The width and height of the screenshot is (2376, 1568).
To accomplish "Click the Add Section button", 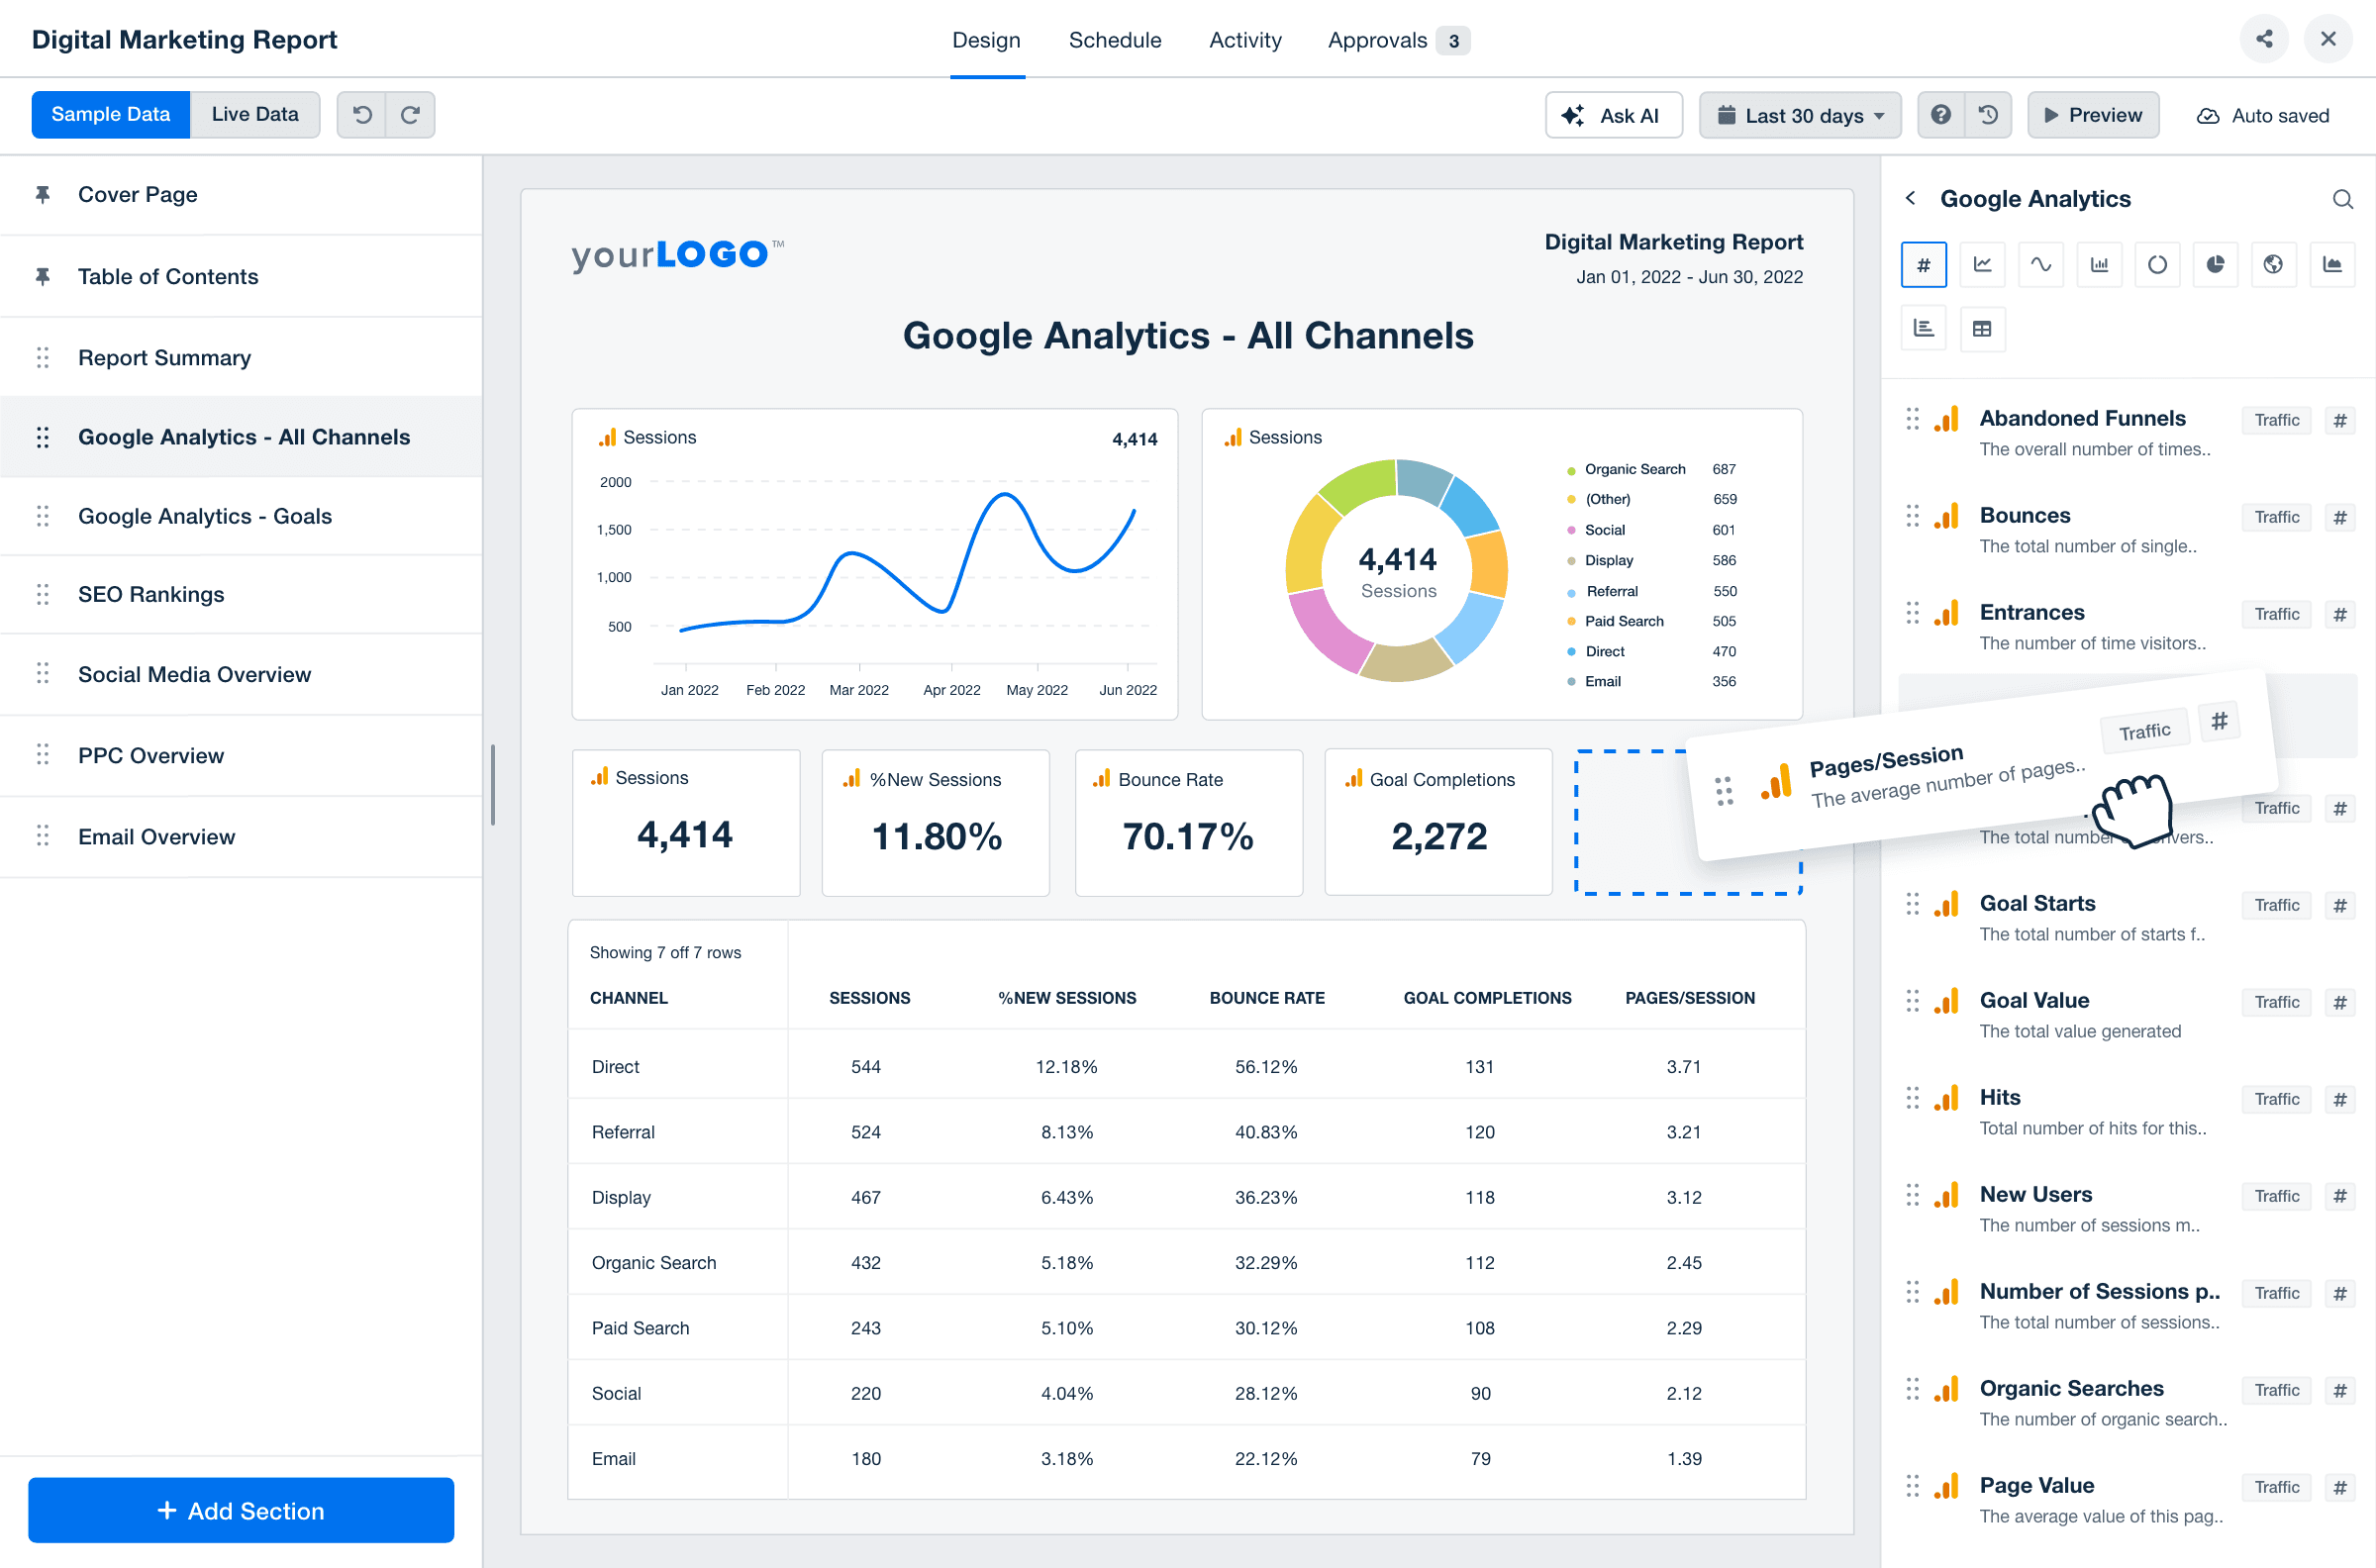I will coord(241,1510).
